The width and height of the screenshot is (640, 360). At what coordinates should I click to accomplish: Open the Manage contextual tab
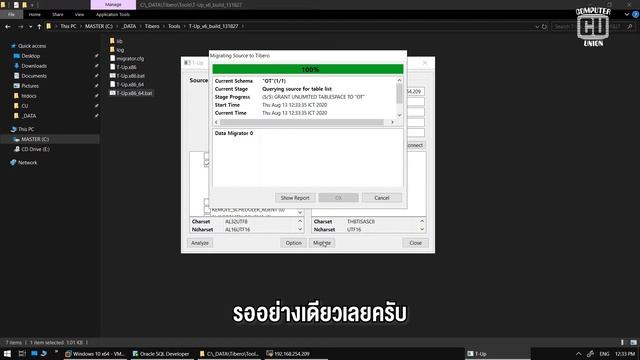(113, 4)
